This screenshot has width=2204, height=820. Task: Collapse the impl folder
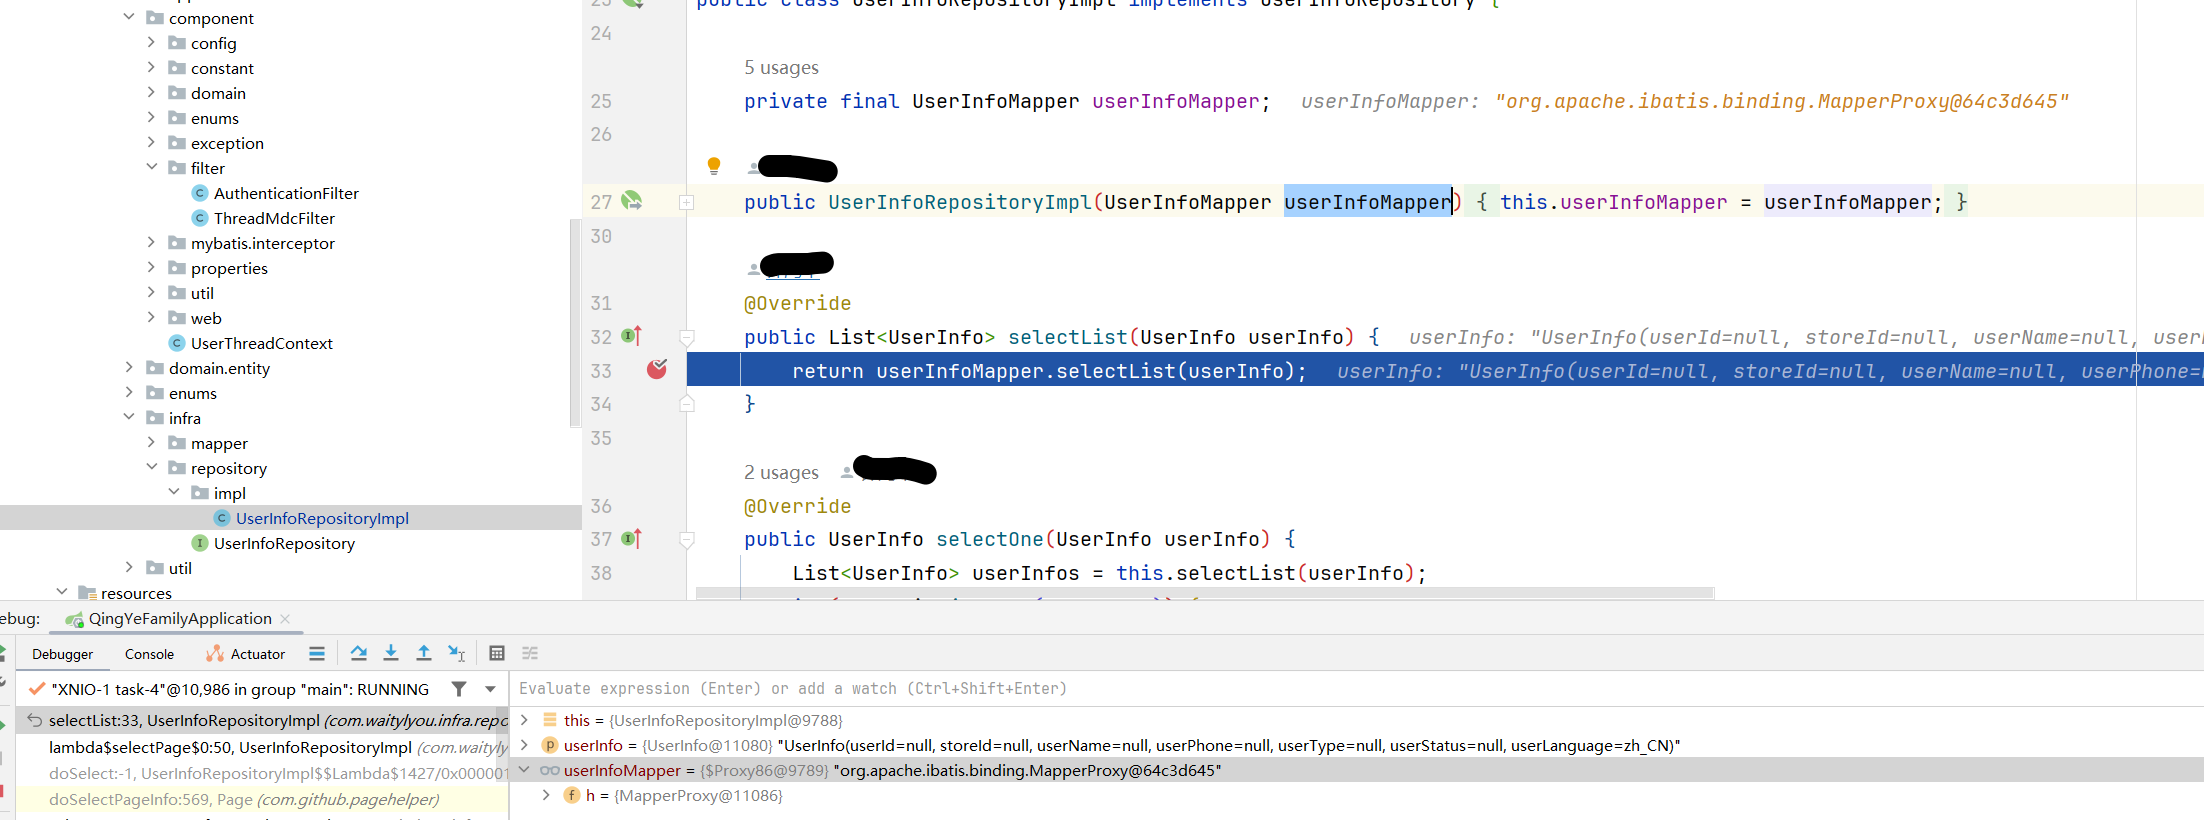tap(174, 492)
